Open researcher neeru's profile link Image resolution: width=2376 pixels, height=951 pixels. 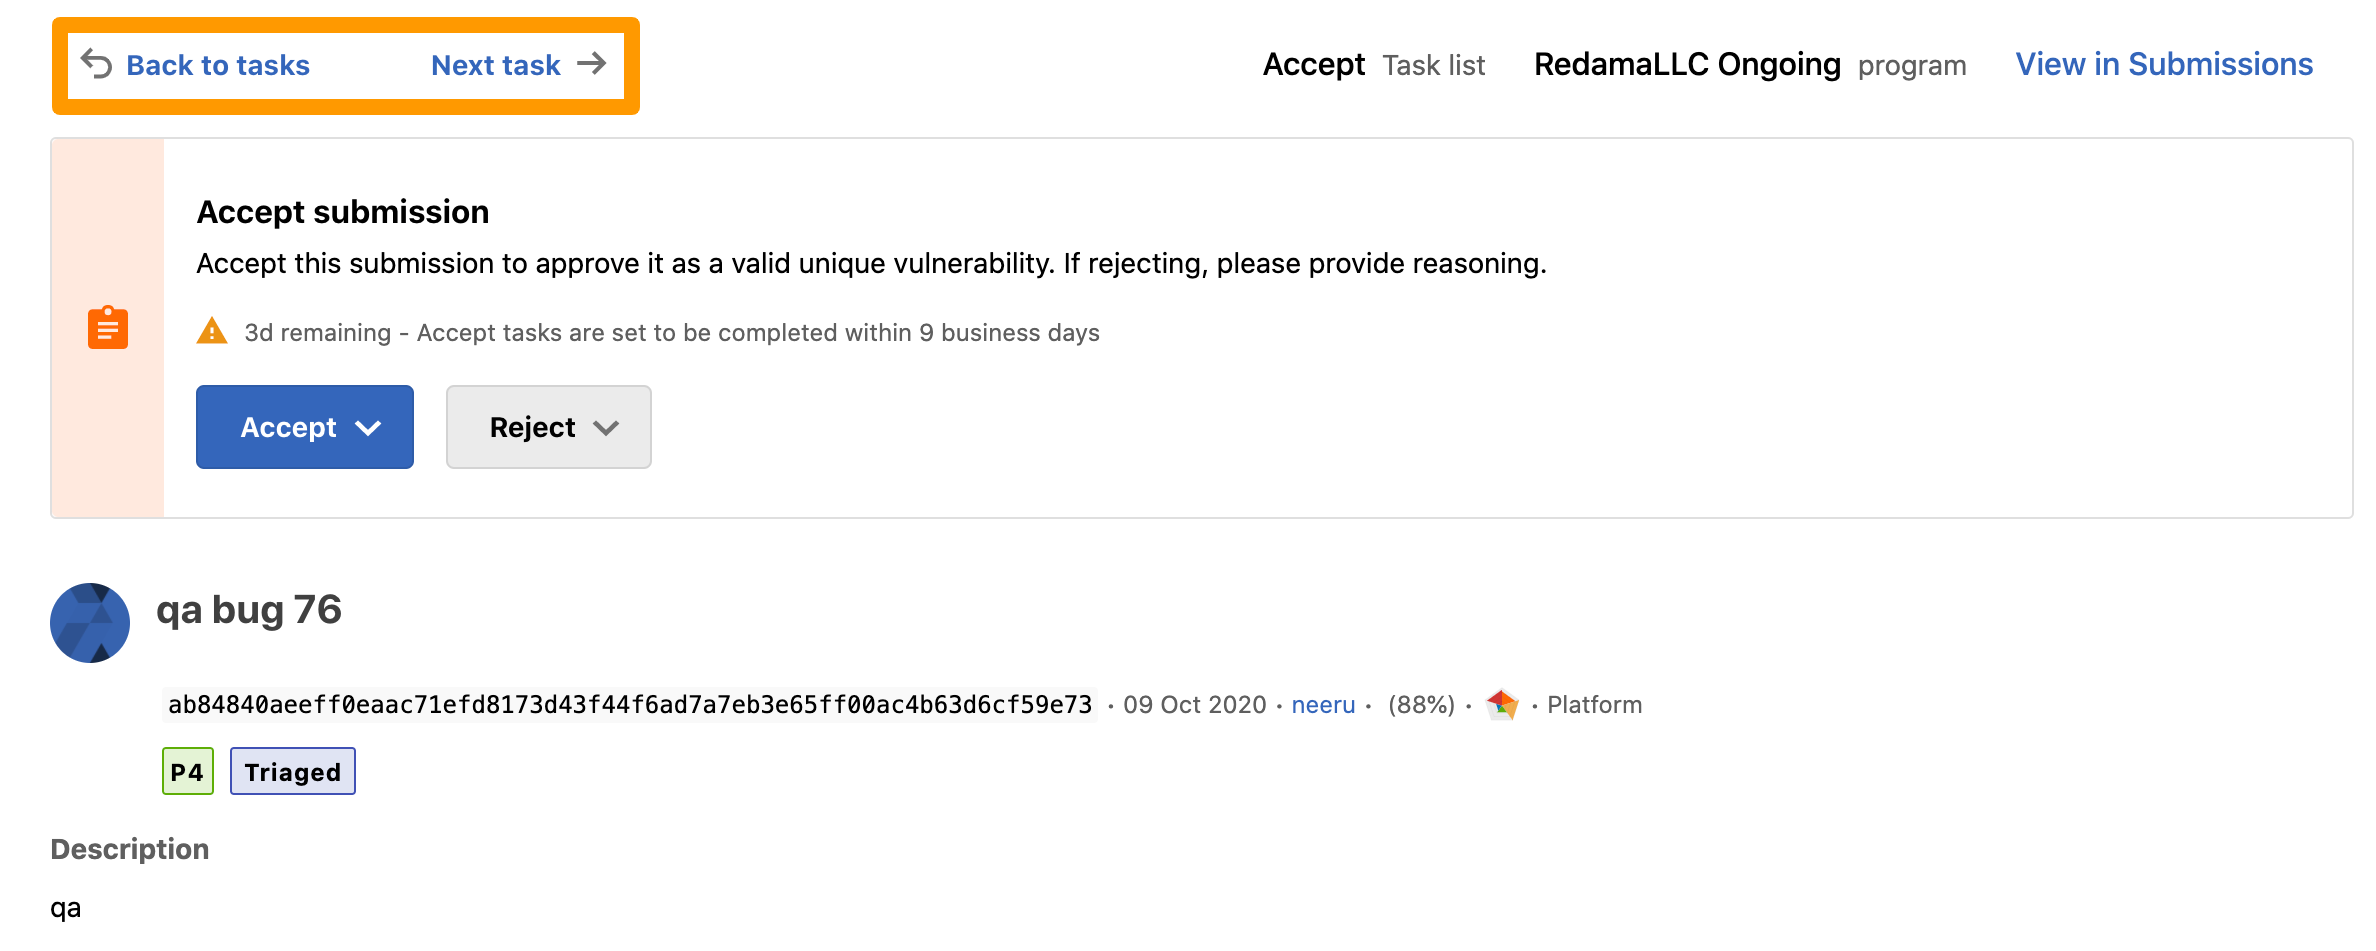(1323, 705)
